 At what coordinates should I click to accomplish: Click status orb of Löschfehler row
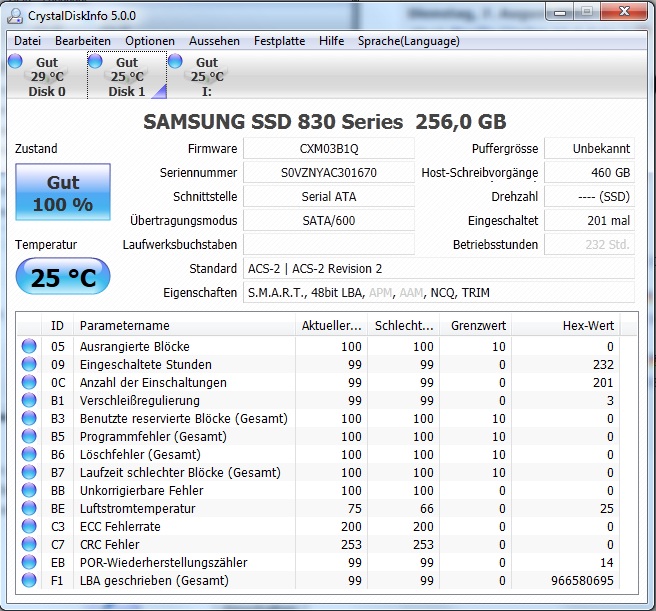[29, 454]
